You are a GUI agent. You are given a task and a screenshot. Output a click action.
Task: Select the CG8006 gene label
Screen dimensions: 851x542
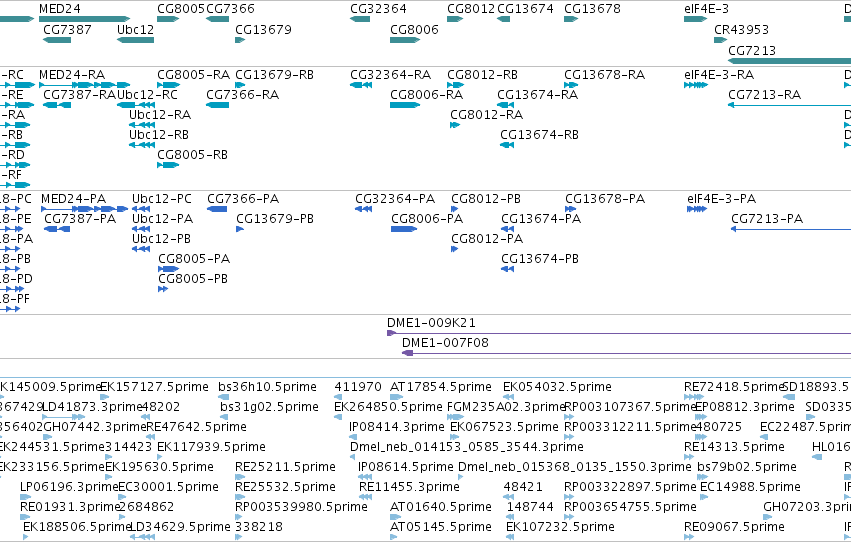414,29
